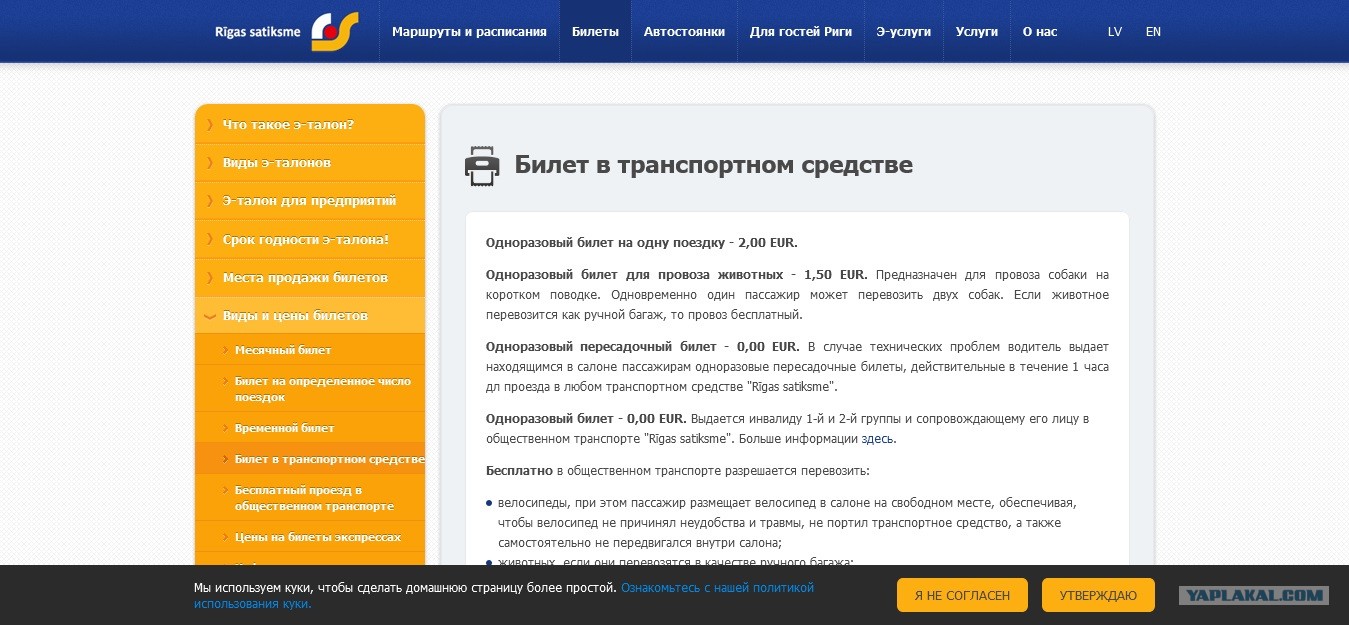
Task: Open sidebar item Что такое э-талон?
Action: click(310, 124)
